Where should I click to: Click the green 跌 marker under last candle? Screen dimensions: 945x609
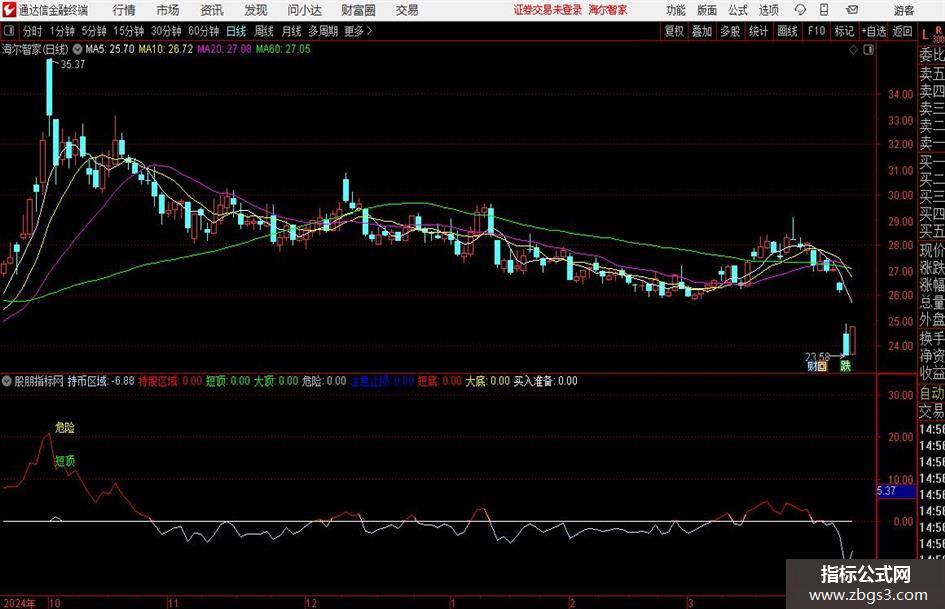[846, 366]
